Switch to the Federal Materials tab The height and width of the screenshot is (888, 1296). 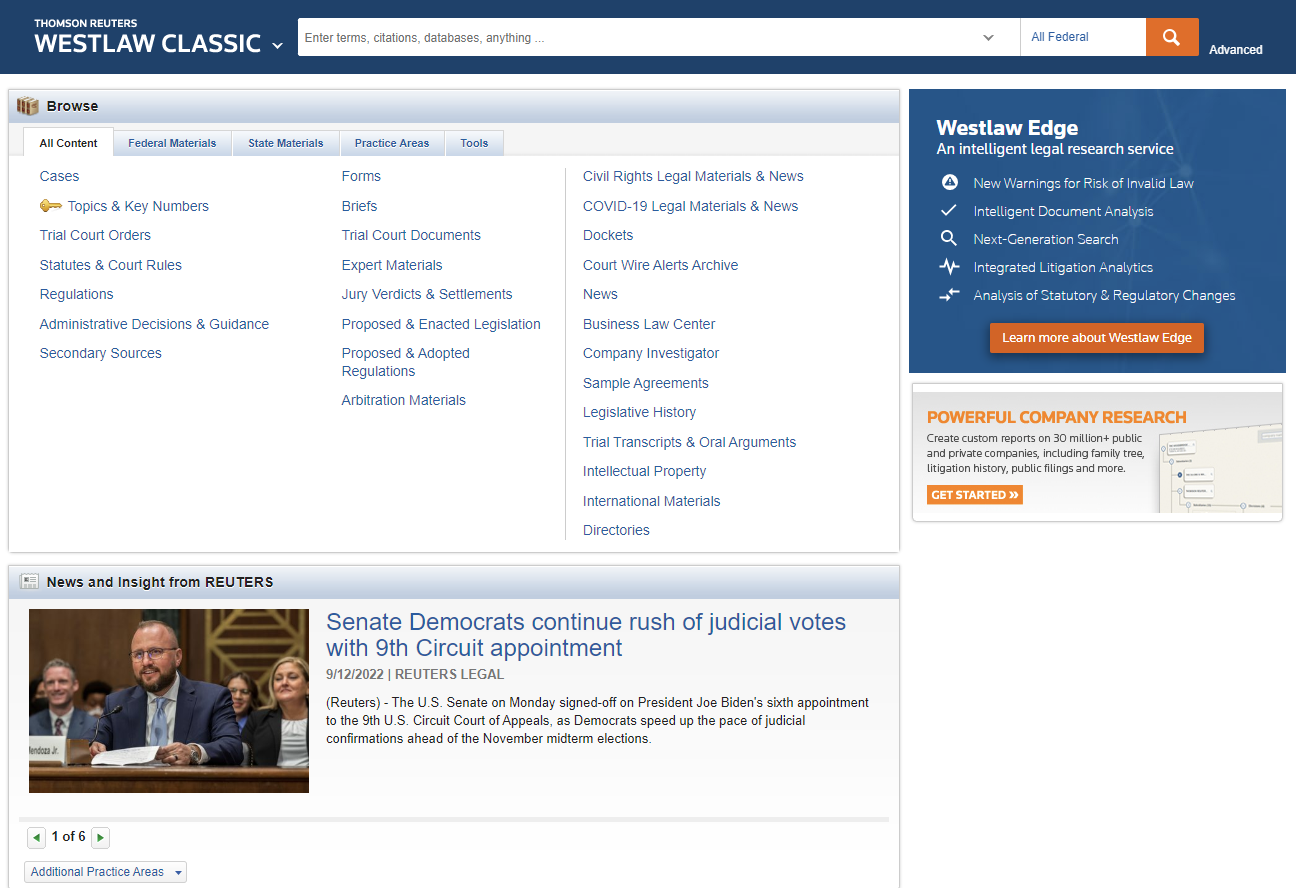point(172,143)
